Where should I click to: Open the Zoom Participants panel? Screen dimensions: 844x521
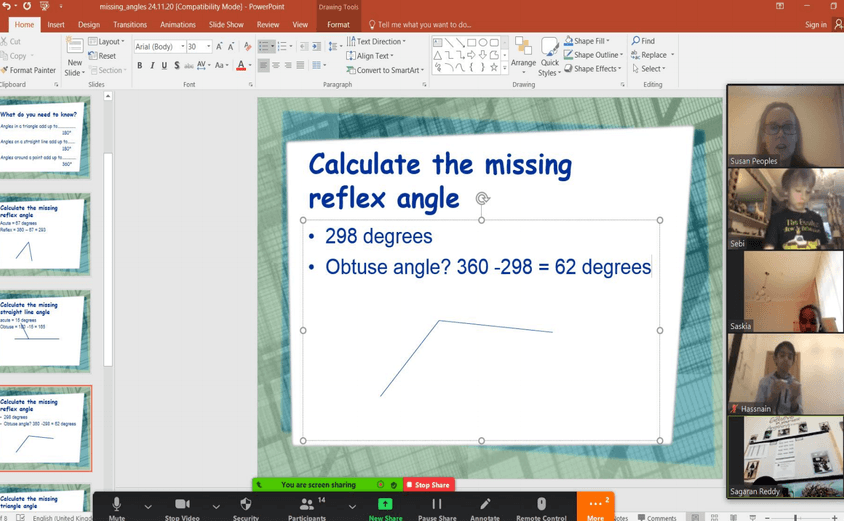(307, 506)
